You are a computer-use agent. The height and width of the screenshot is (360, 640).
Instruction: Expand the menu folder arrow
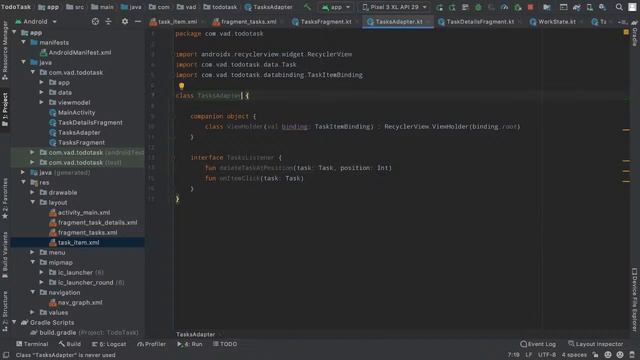tap(32, 252)
